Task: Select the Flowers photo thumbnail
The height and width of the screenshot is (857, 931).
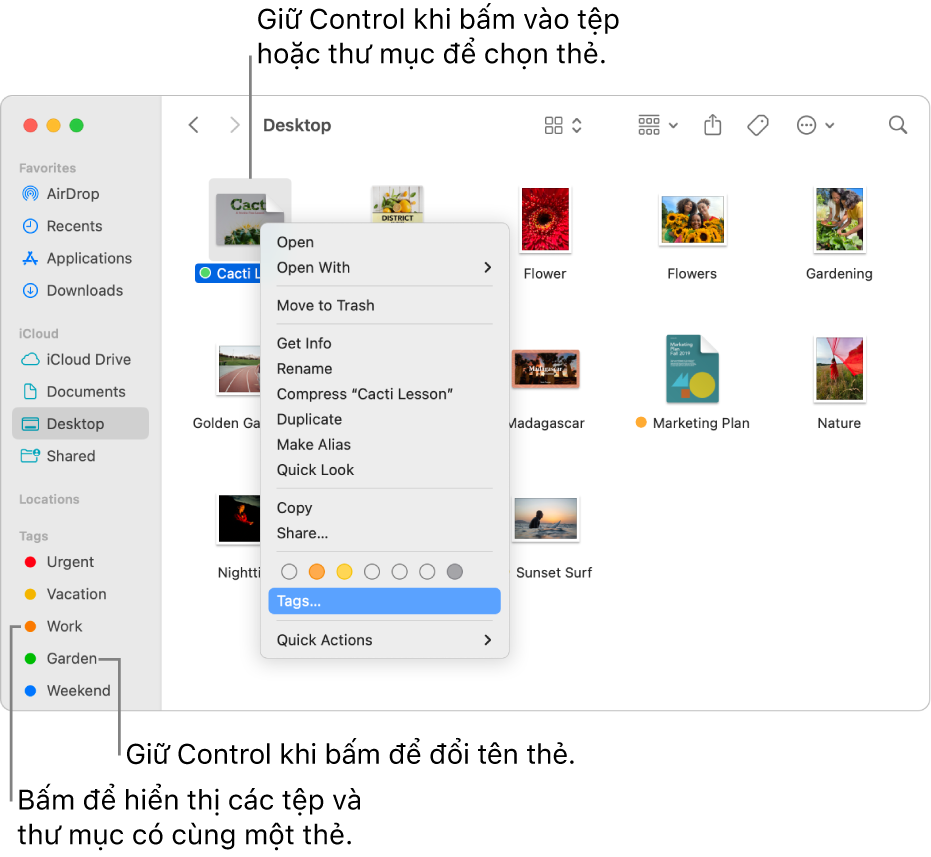Action: coord(692,220)
